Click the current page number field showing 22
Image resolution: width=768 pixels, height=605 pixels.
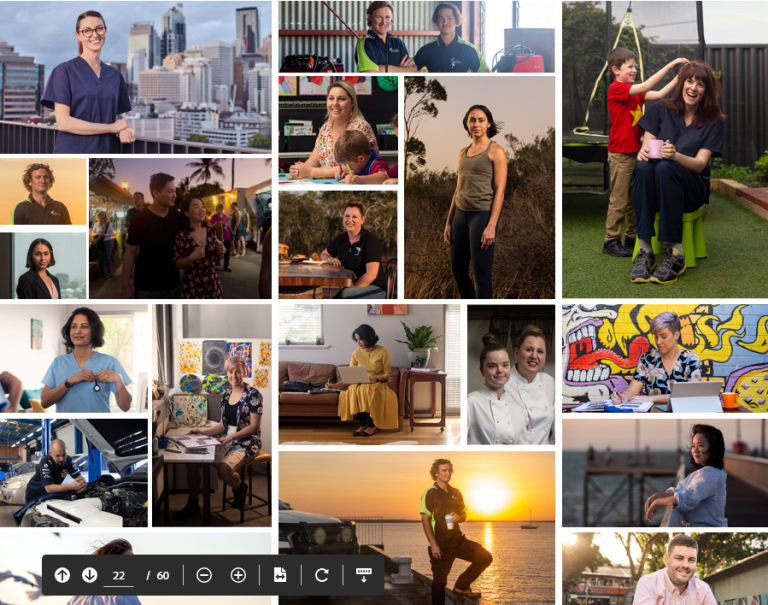coord(119,576)
